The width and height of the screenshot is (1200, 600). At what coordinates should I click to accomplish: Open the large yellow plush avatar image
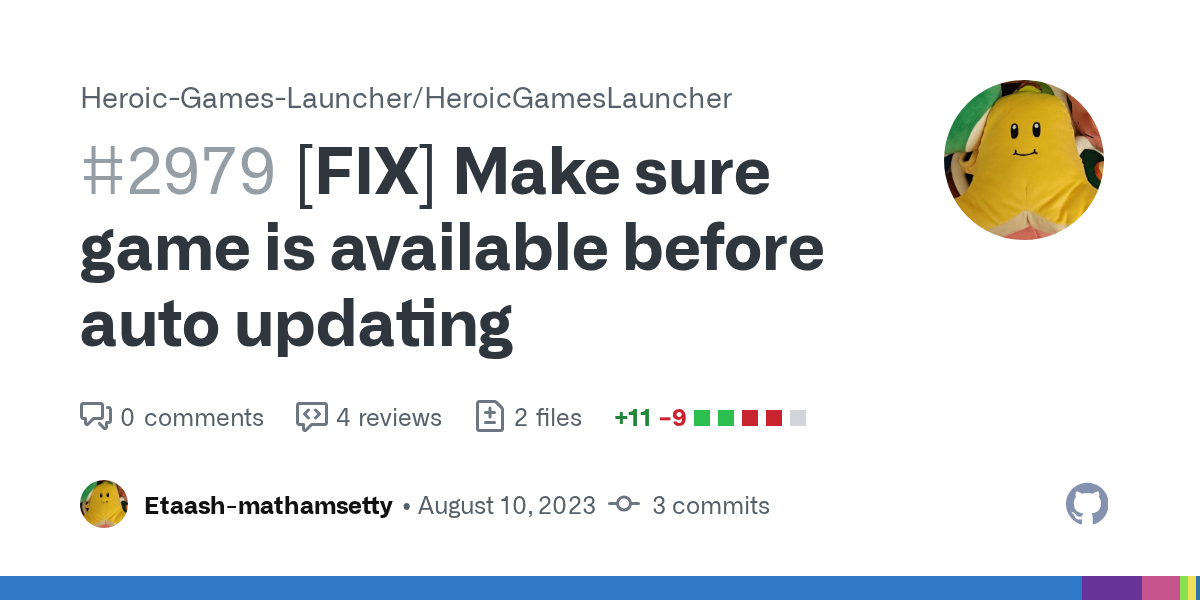coord(1024,161)
